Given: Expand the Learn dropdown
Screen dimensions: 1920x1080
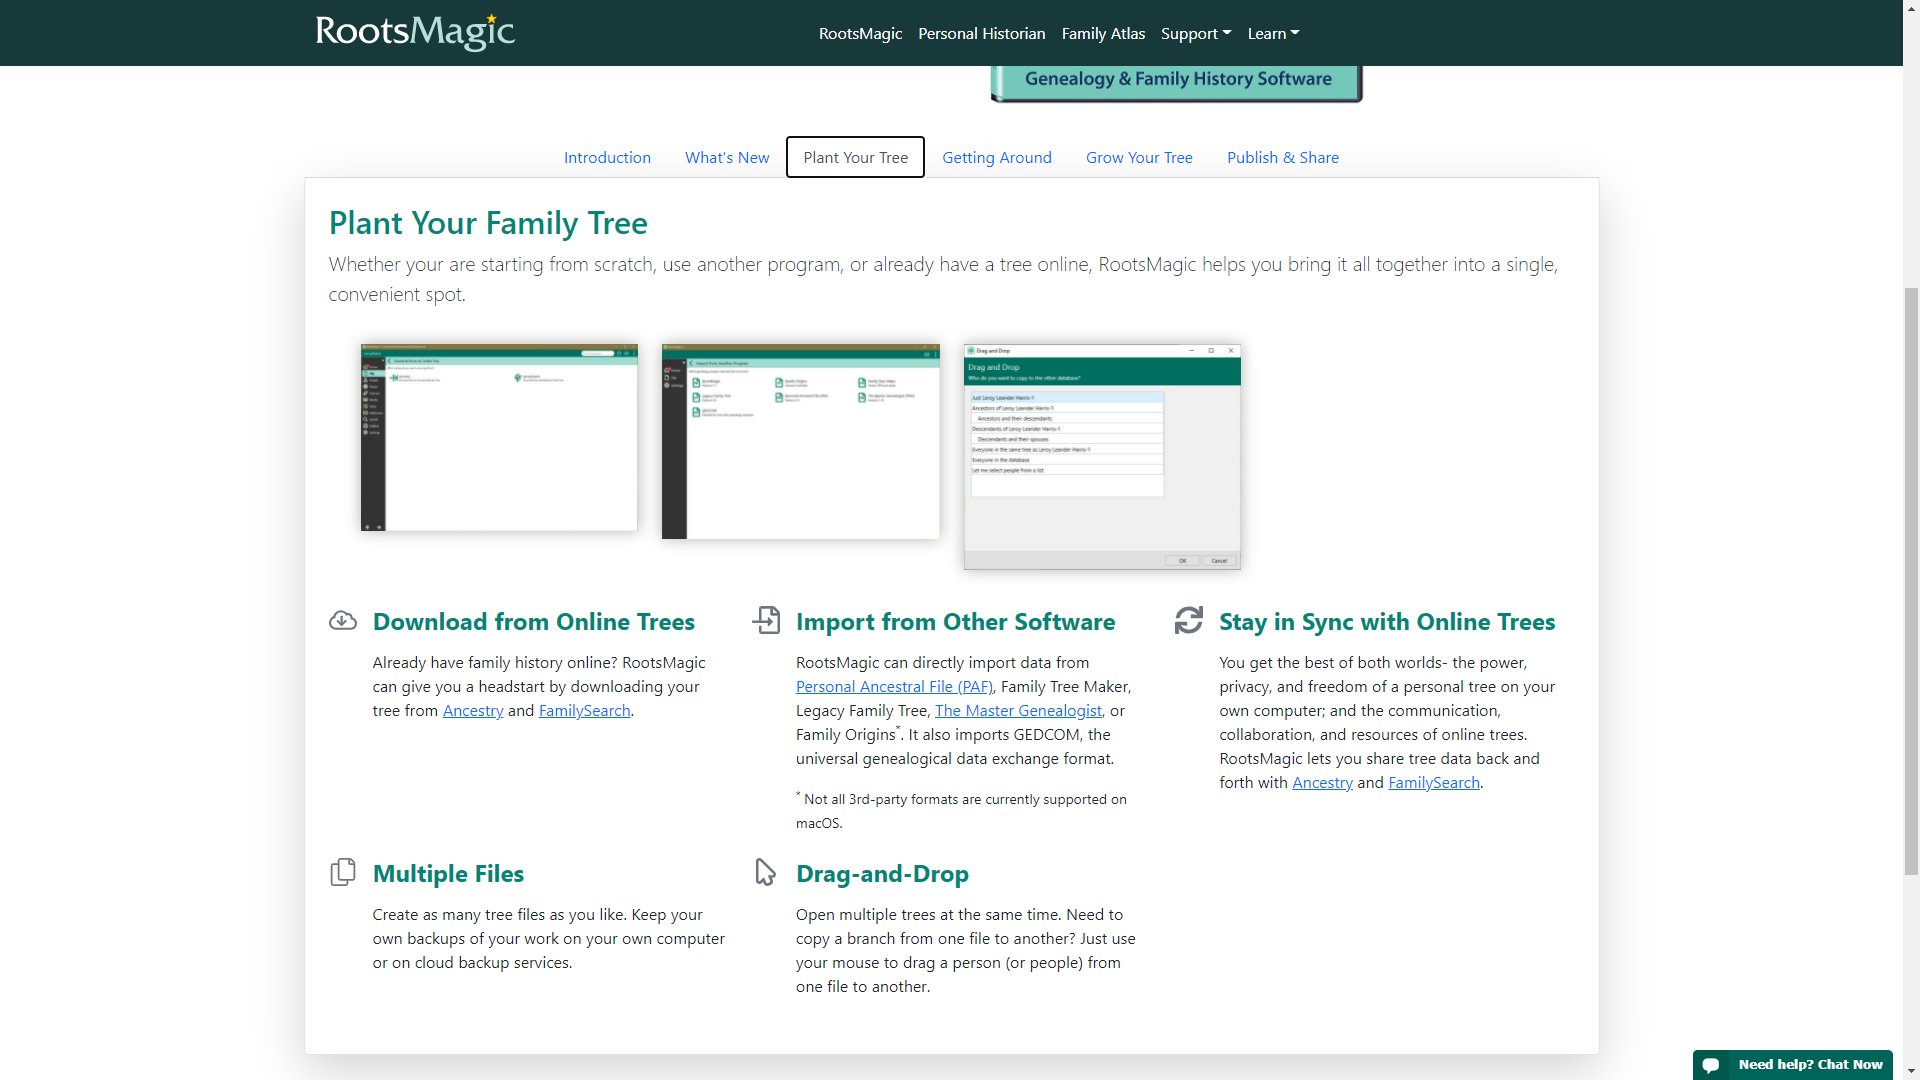Looking at the screenshot, I should coord(1272,33).
